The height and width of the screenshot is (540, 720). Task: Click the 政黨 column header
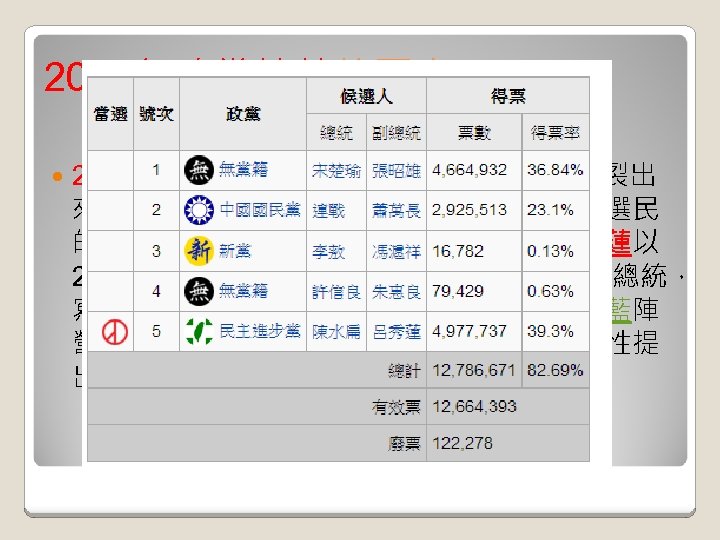tap(243, 114)
